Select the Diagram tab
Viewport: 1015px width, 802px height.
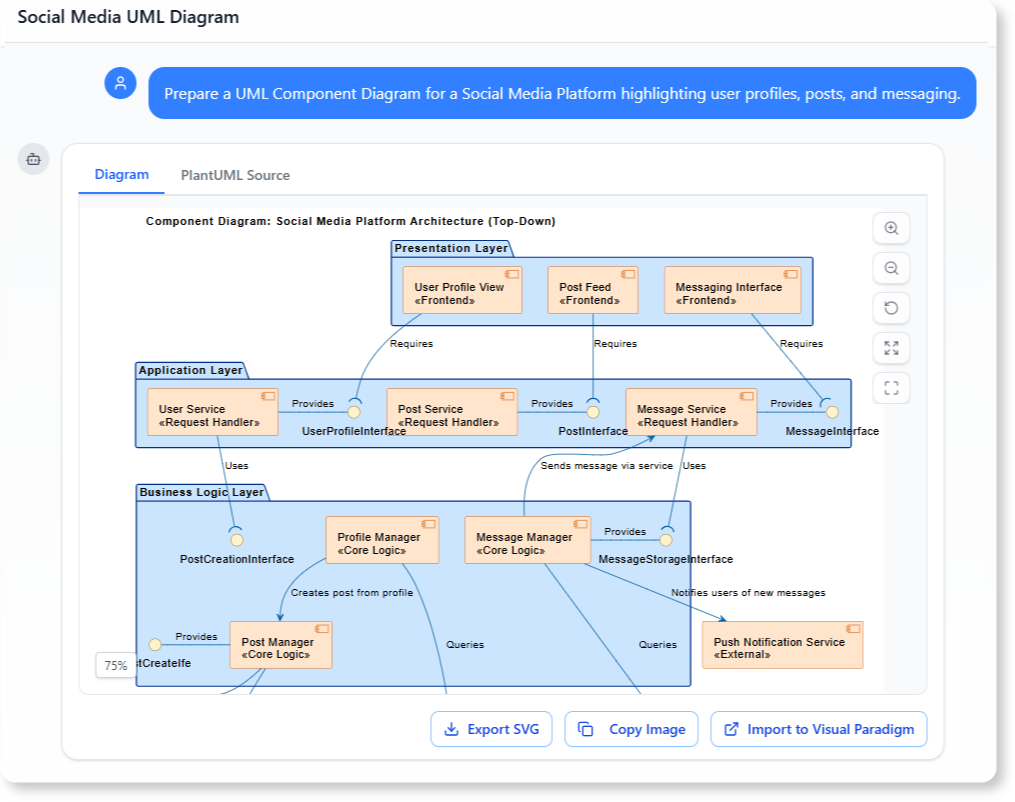(x=120, y=174)
